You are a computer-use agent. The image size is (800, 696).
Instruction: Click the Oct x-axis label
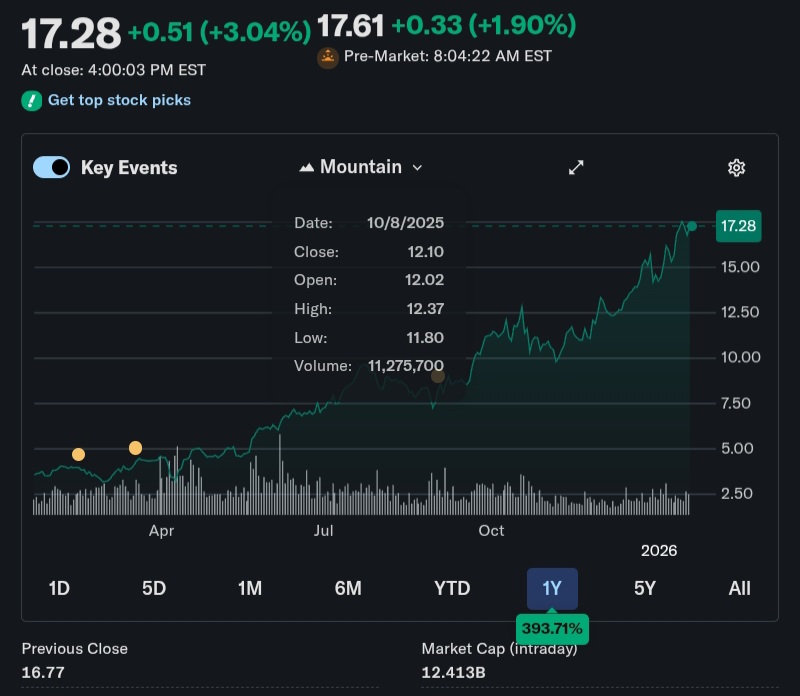(x=491, y=531)
